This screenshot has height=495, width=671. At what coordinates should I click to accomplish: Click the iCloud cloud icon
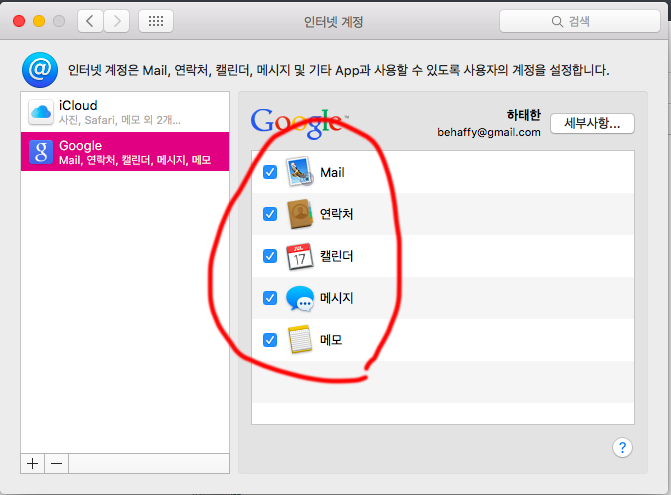tap(41, 112)
